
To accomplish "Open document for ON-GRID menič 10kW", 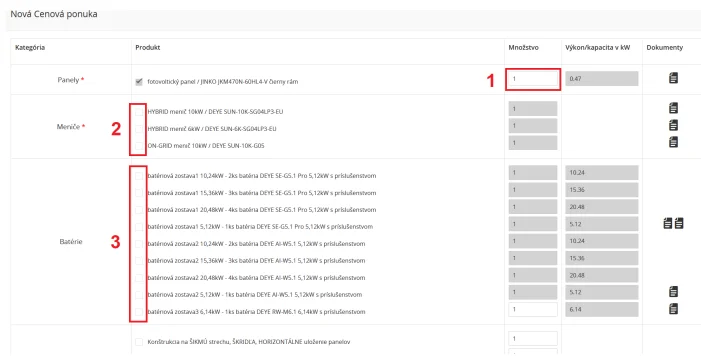I will 673,142.
